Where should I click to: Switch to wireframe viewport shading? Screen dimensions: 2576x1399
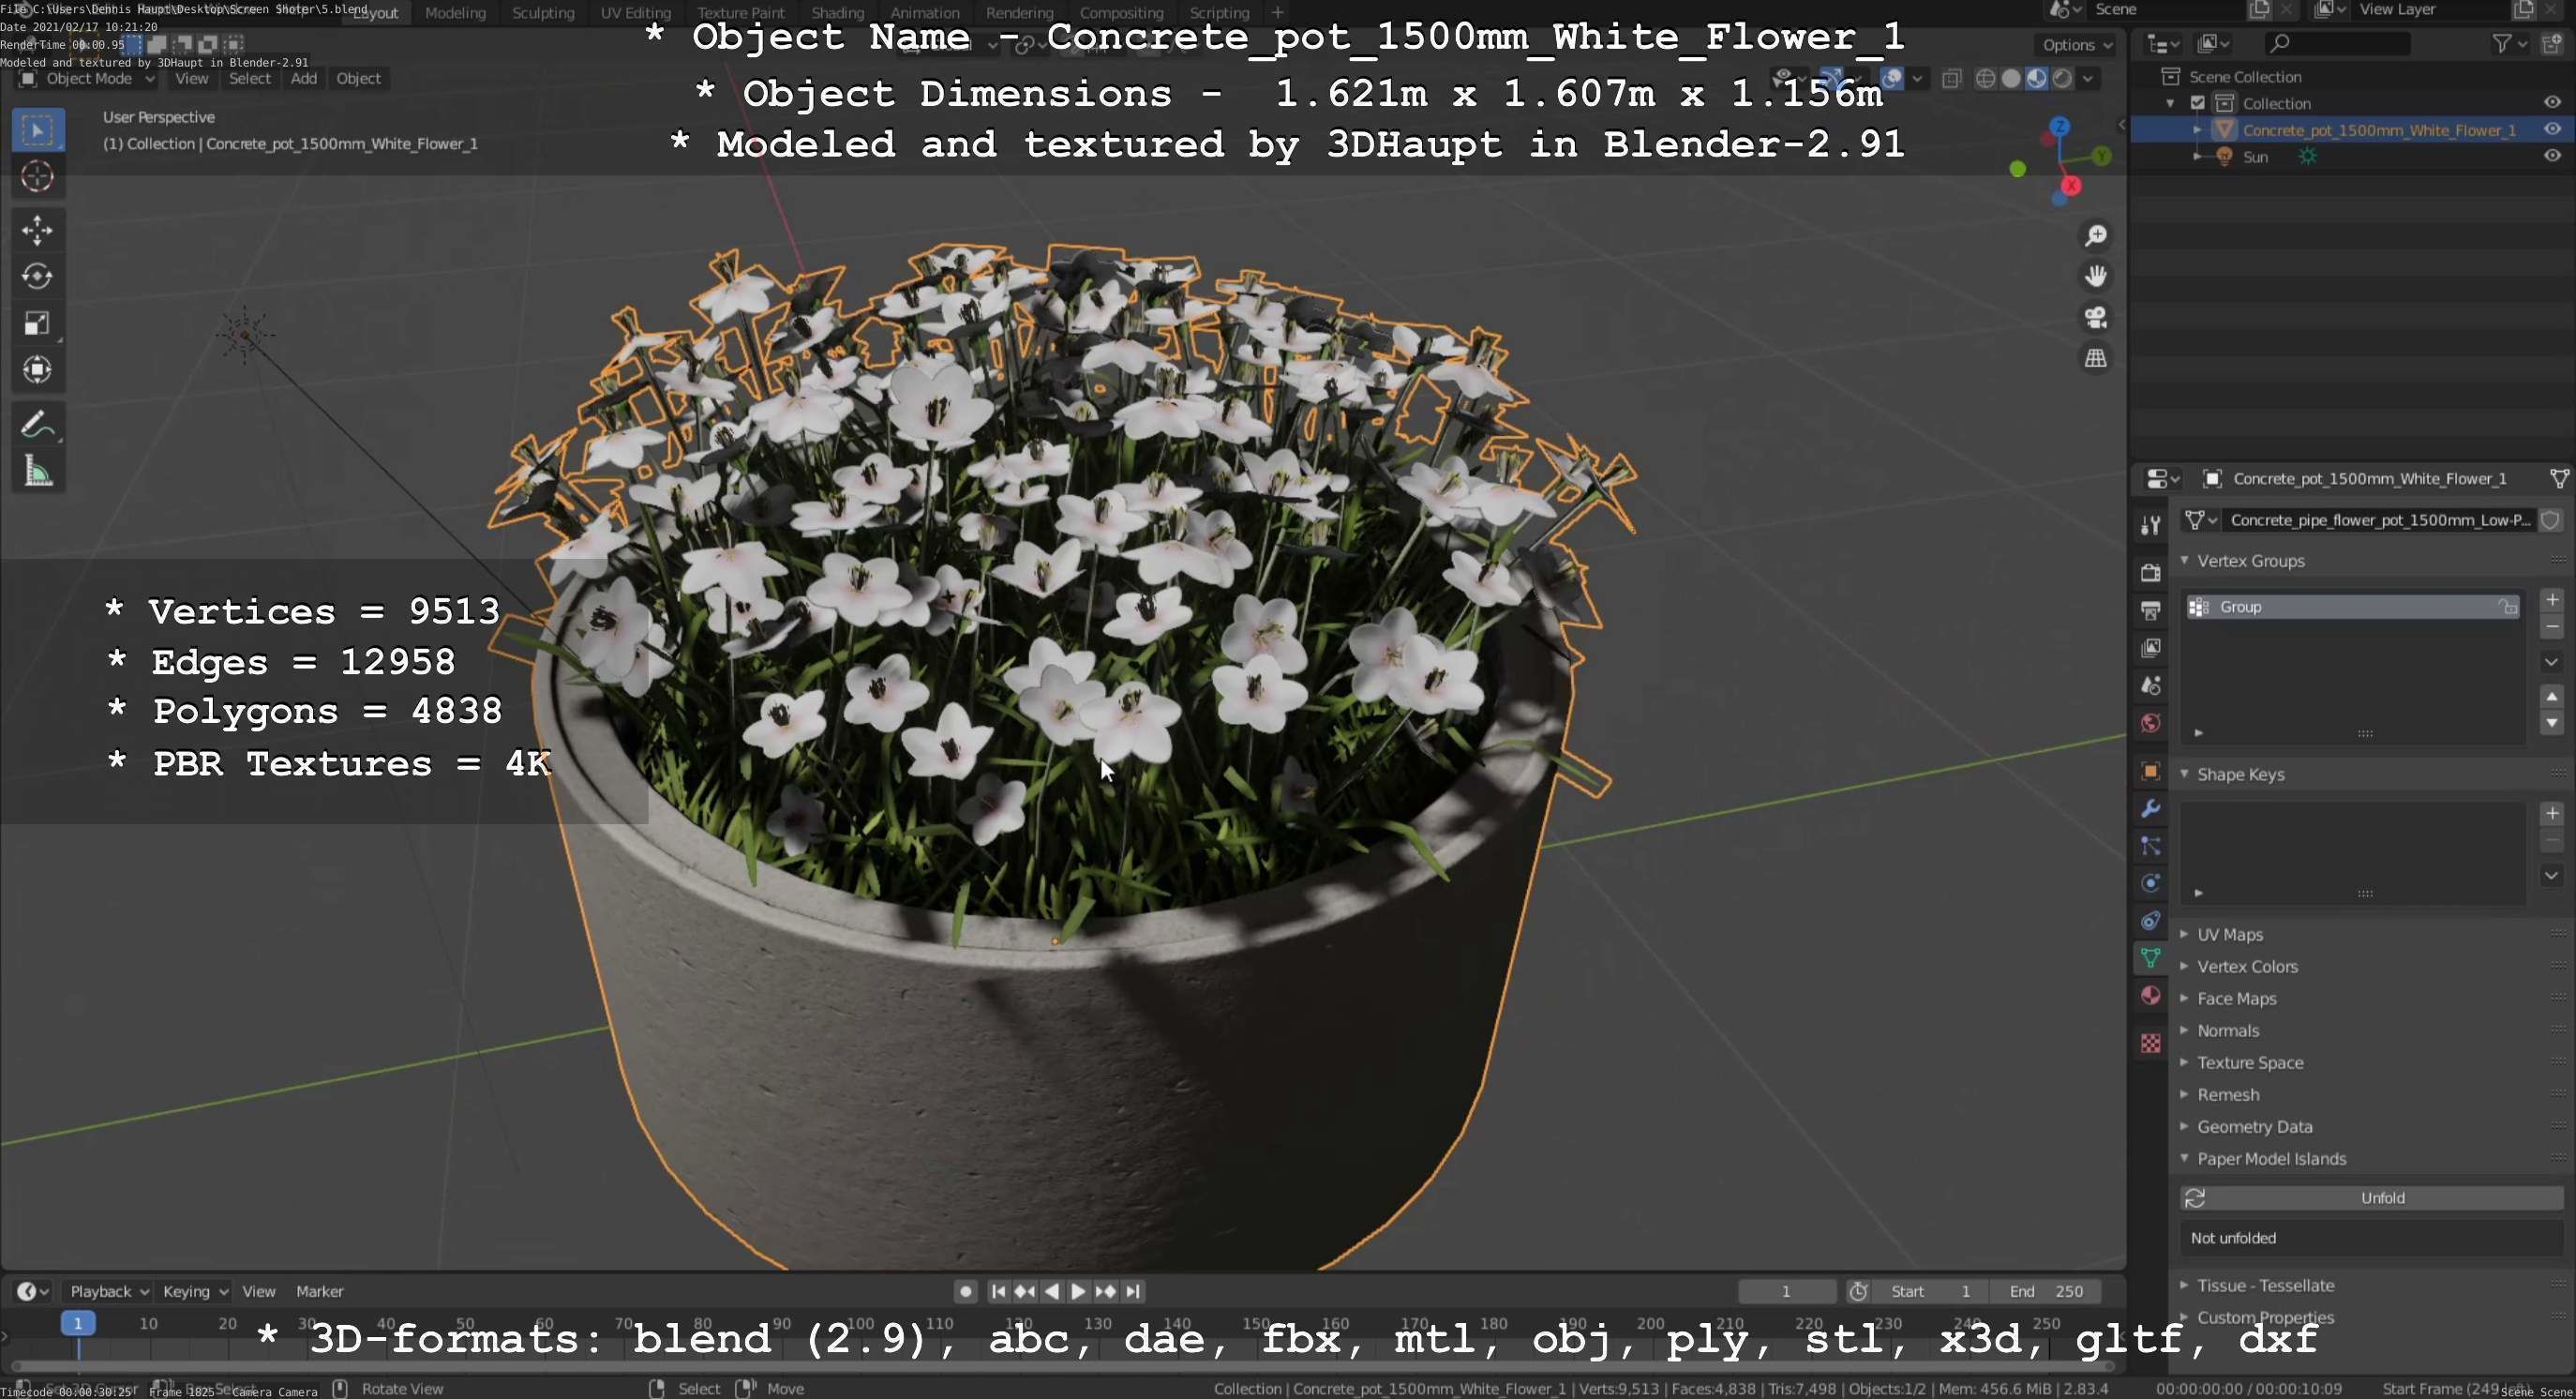point(1986,79)
